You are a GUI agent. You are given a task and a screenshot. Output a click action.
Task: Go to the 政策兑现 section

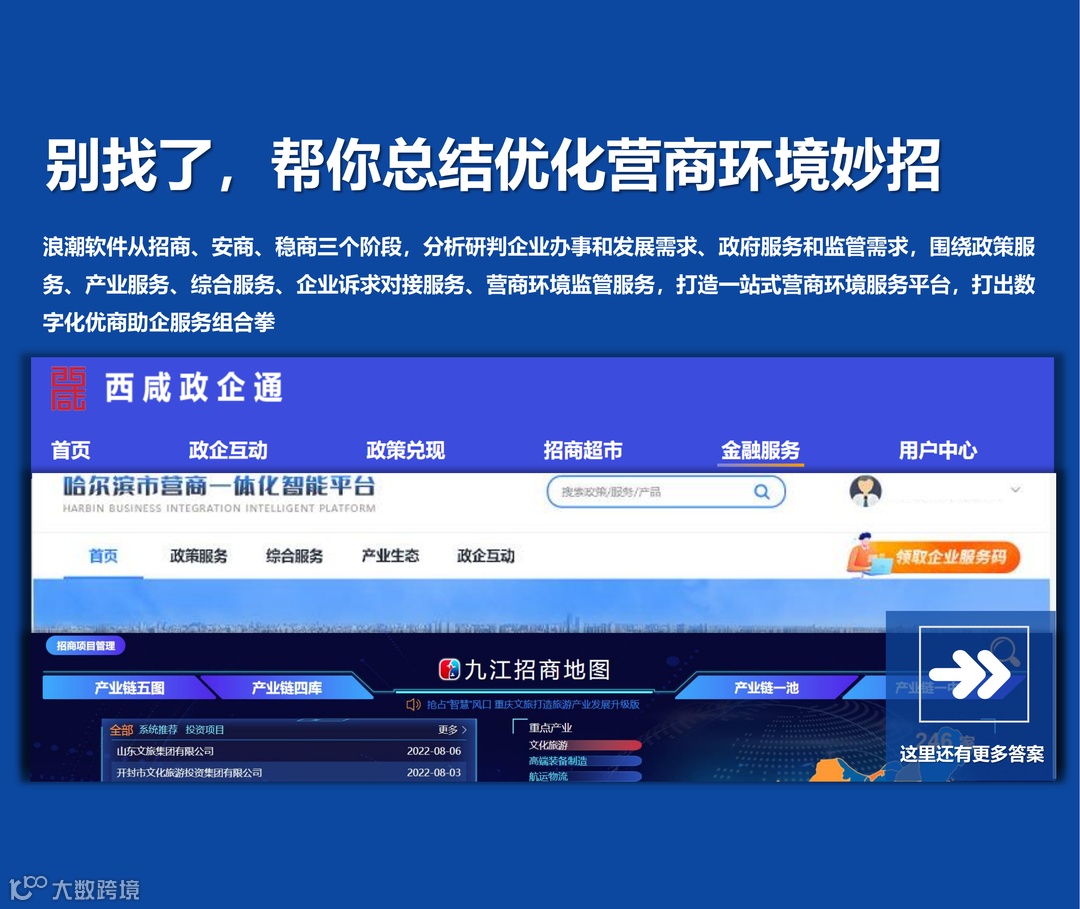click(x=406, y=450)
